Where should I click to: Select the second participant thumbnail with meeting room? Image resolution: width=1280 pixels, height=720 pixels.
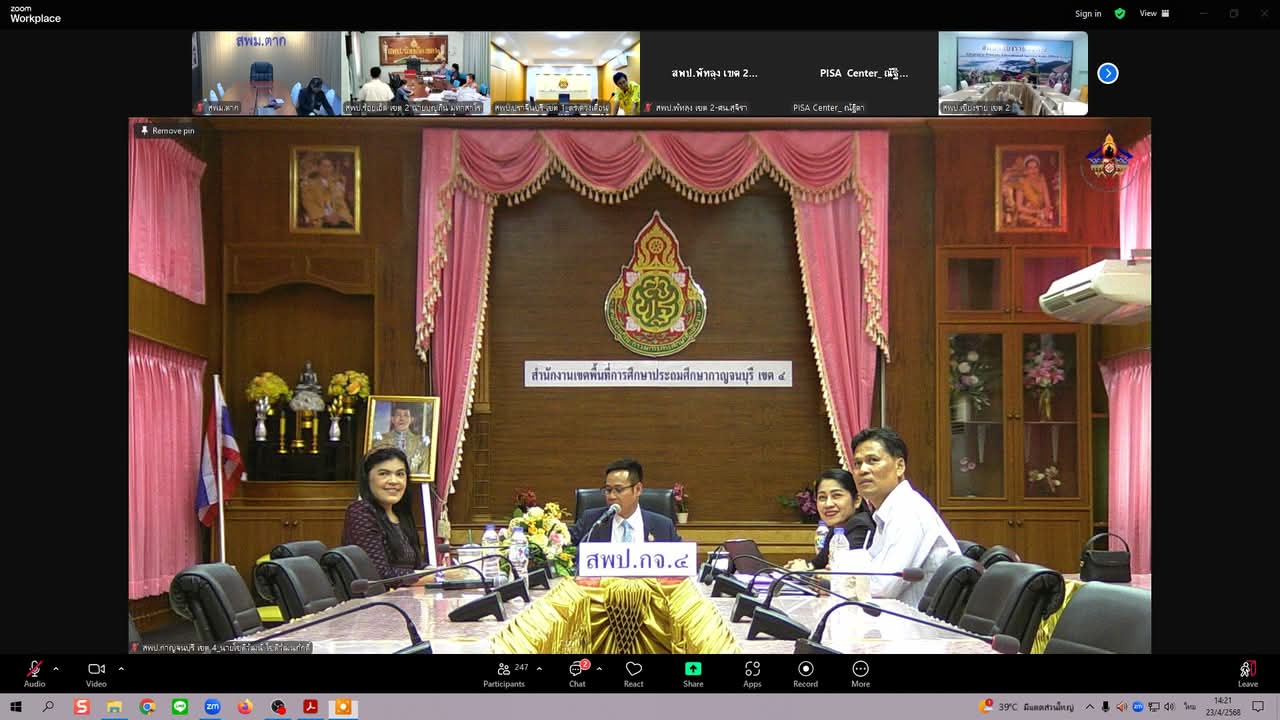tap(415, 73)
